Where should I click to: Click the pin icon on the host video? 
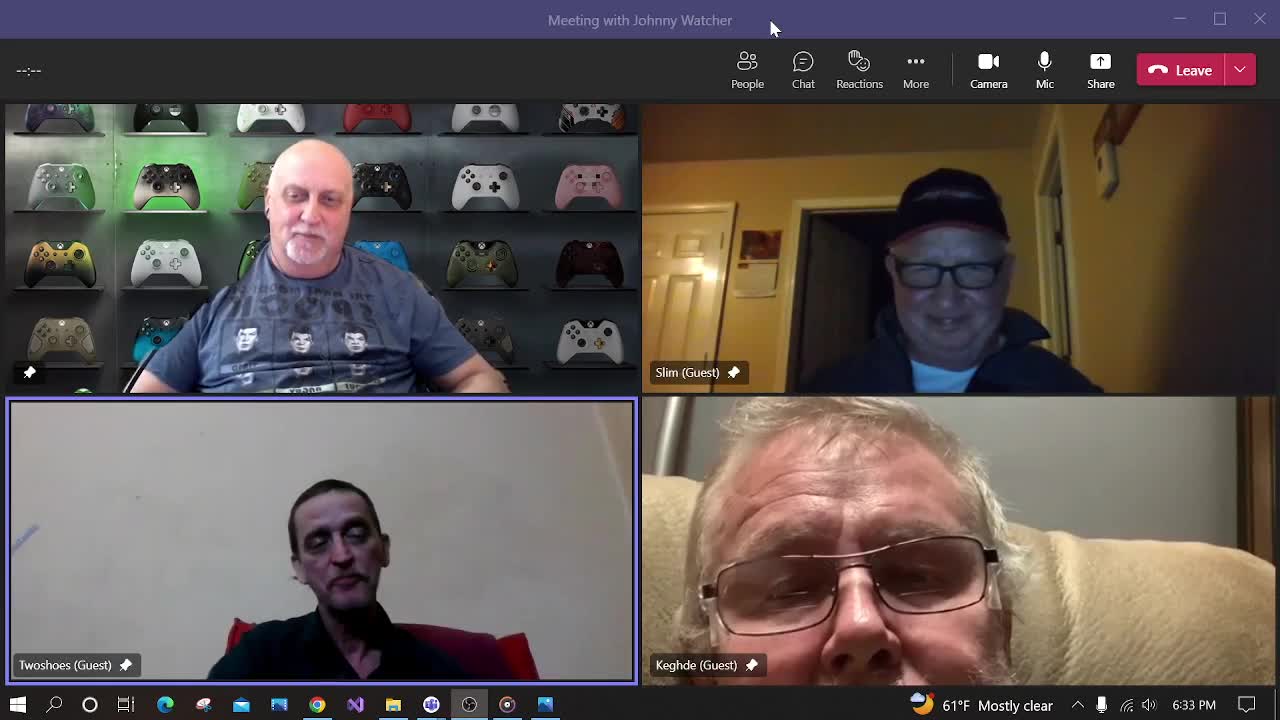[x=29, y=373]
